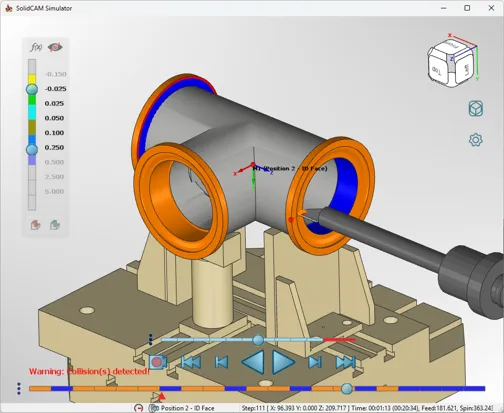
Task: Click the 2.500 legend value
Action: 54,177
